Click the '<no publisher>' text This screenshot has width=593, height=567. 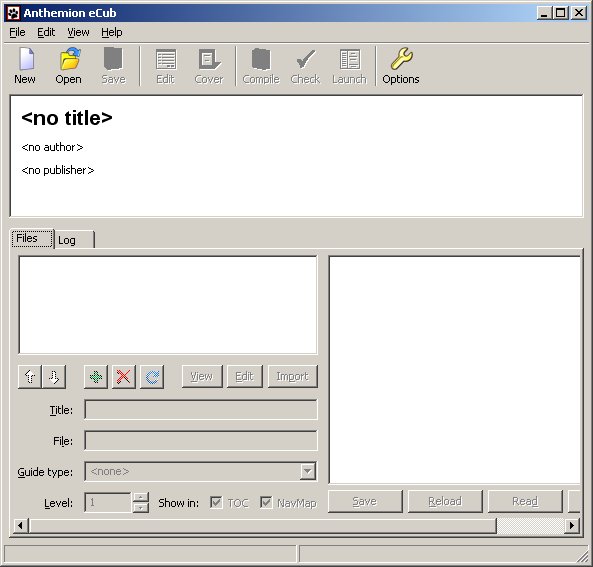pos(58,170)
